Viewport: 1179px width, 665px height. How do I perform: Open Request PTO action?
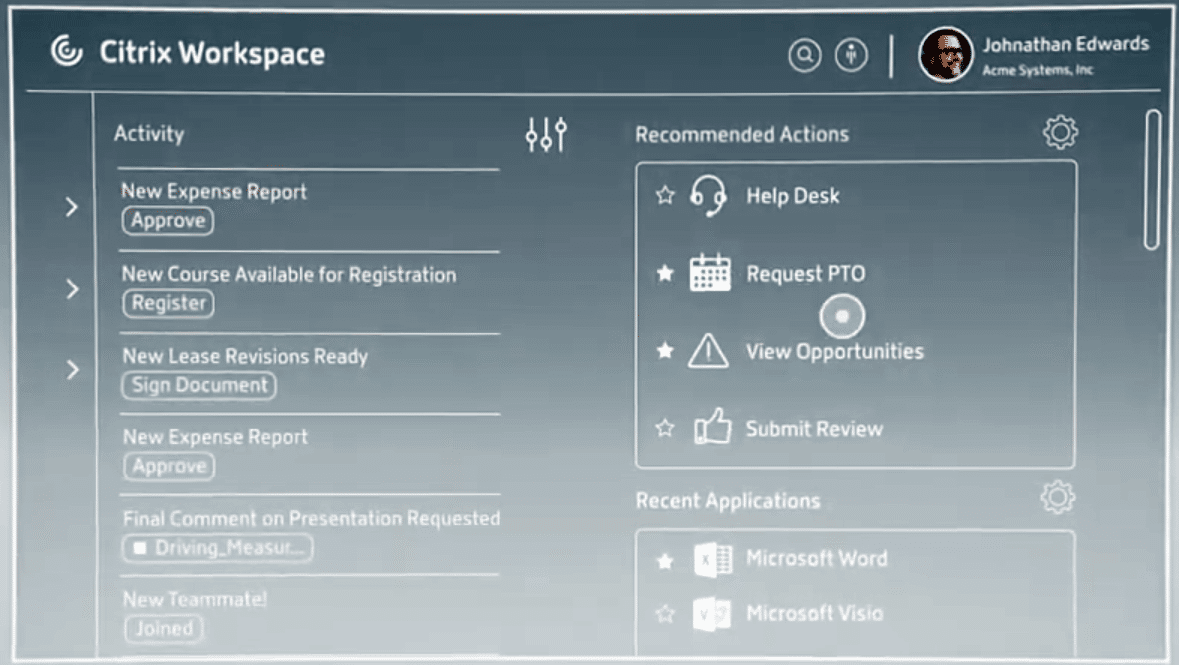[805, 273]
